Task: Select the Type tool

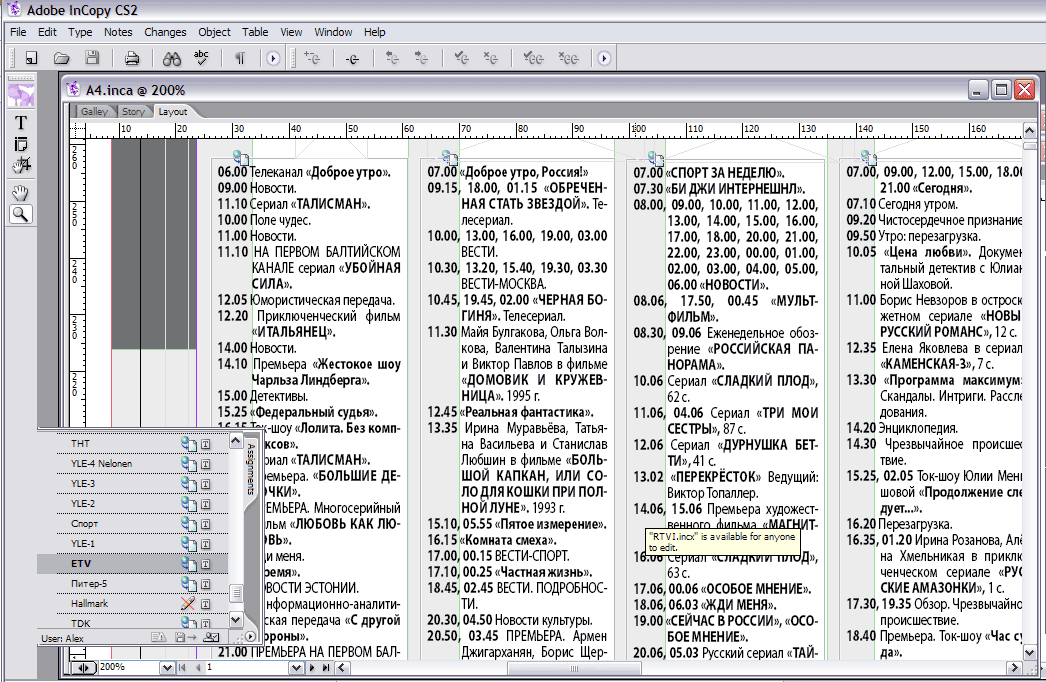Action: pyautogui.click(x=21, y=123)
